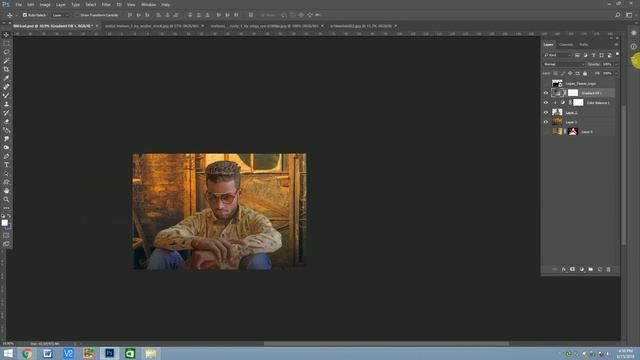The height and width of the screenshot is (360, 640).
Task: Add a layer style via fx icon
Action: pos(564,269)
